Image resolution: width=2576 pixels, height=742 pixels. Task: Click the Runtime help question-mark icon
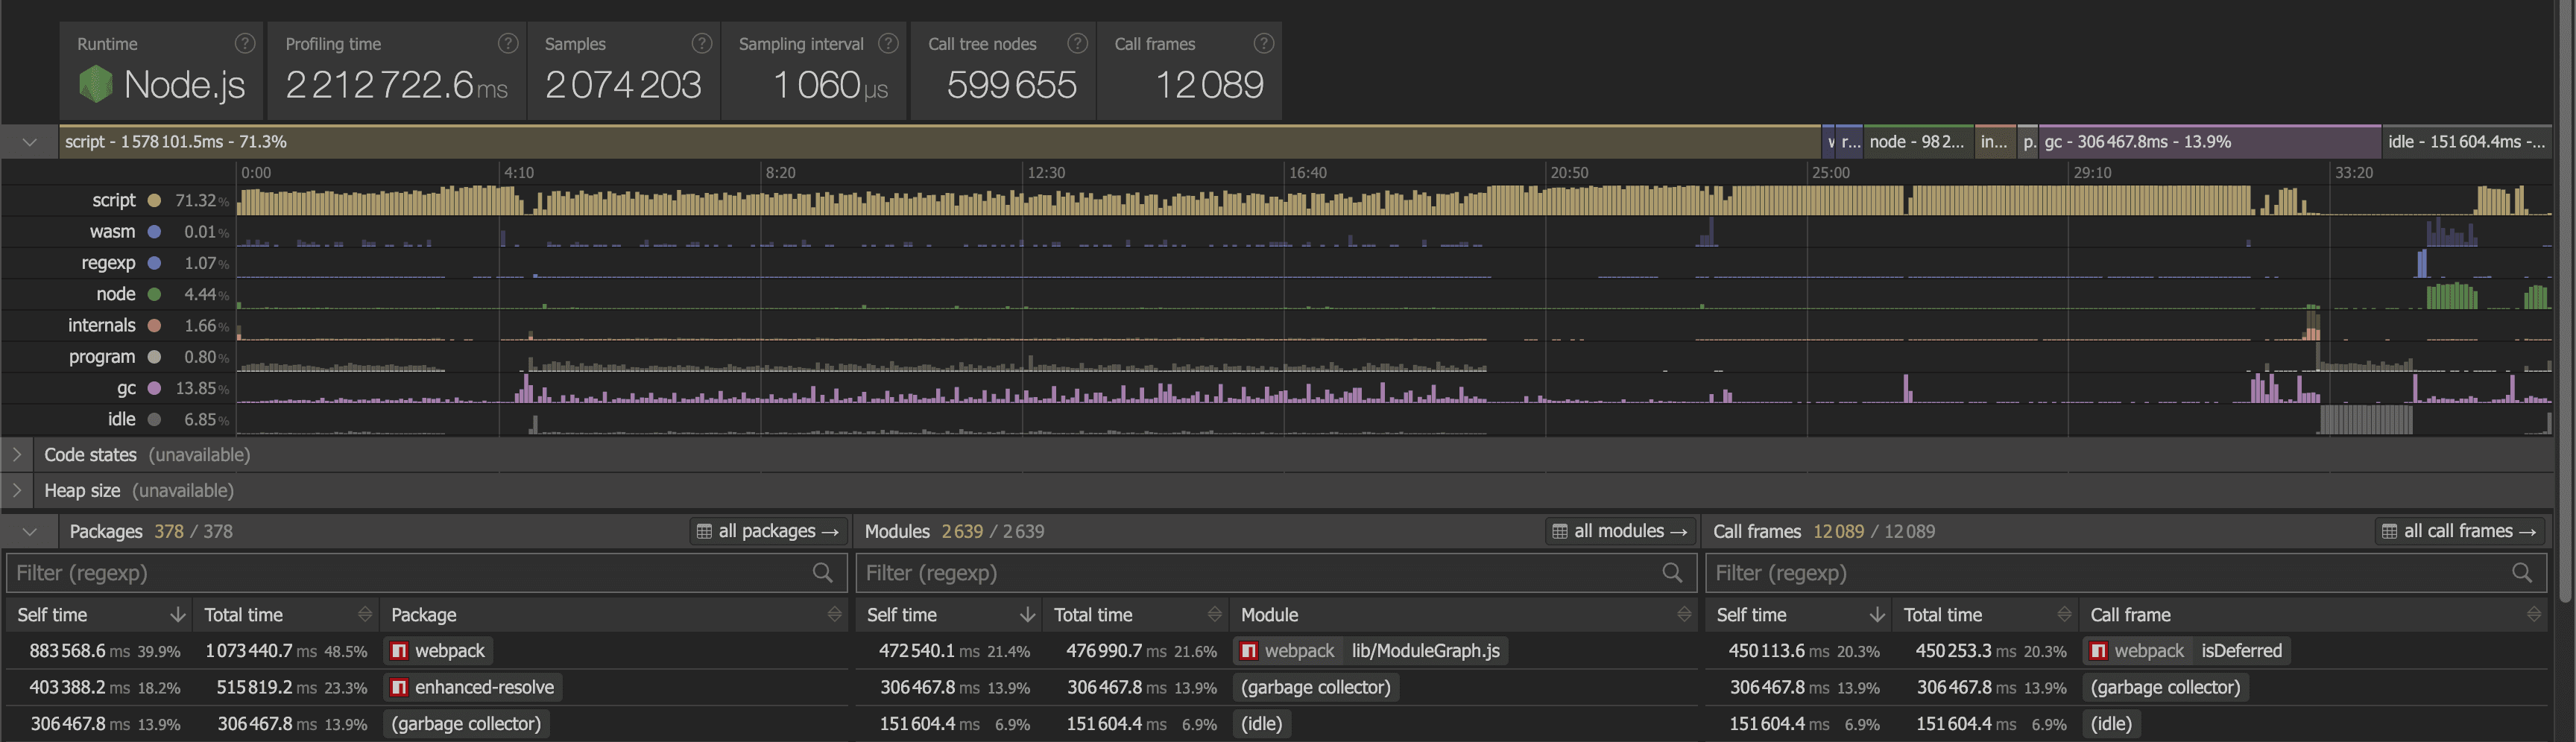click(x=245, y=43)
